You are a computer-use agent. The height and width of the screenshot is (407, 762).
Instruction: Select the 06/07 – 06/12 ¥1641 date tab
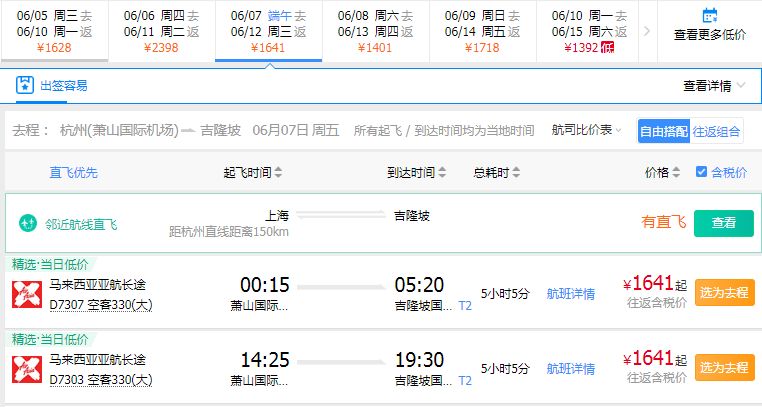[x=268, y=31]
